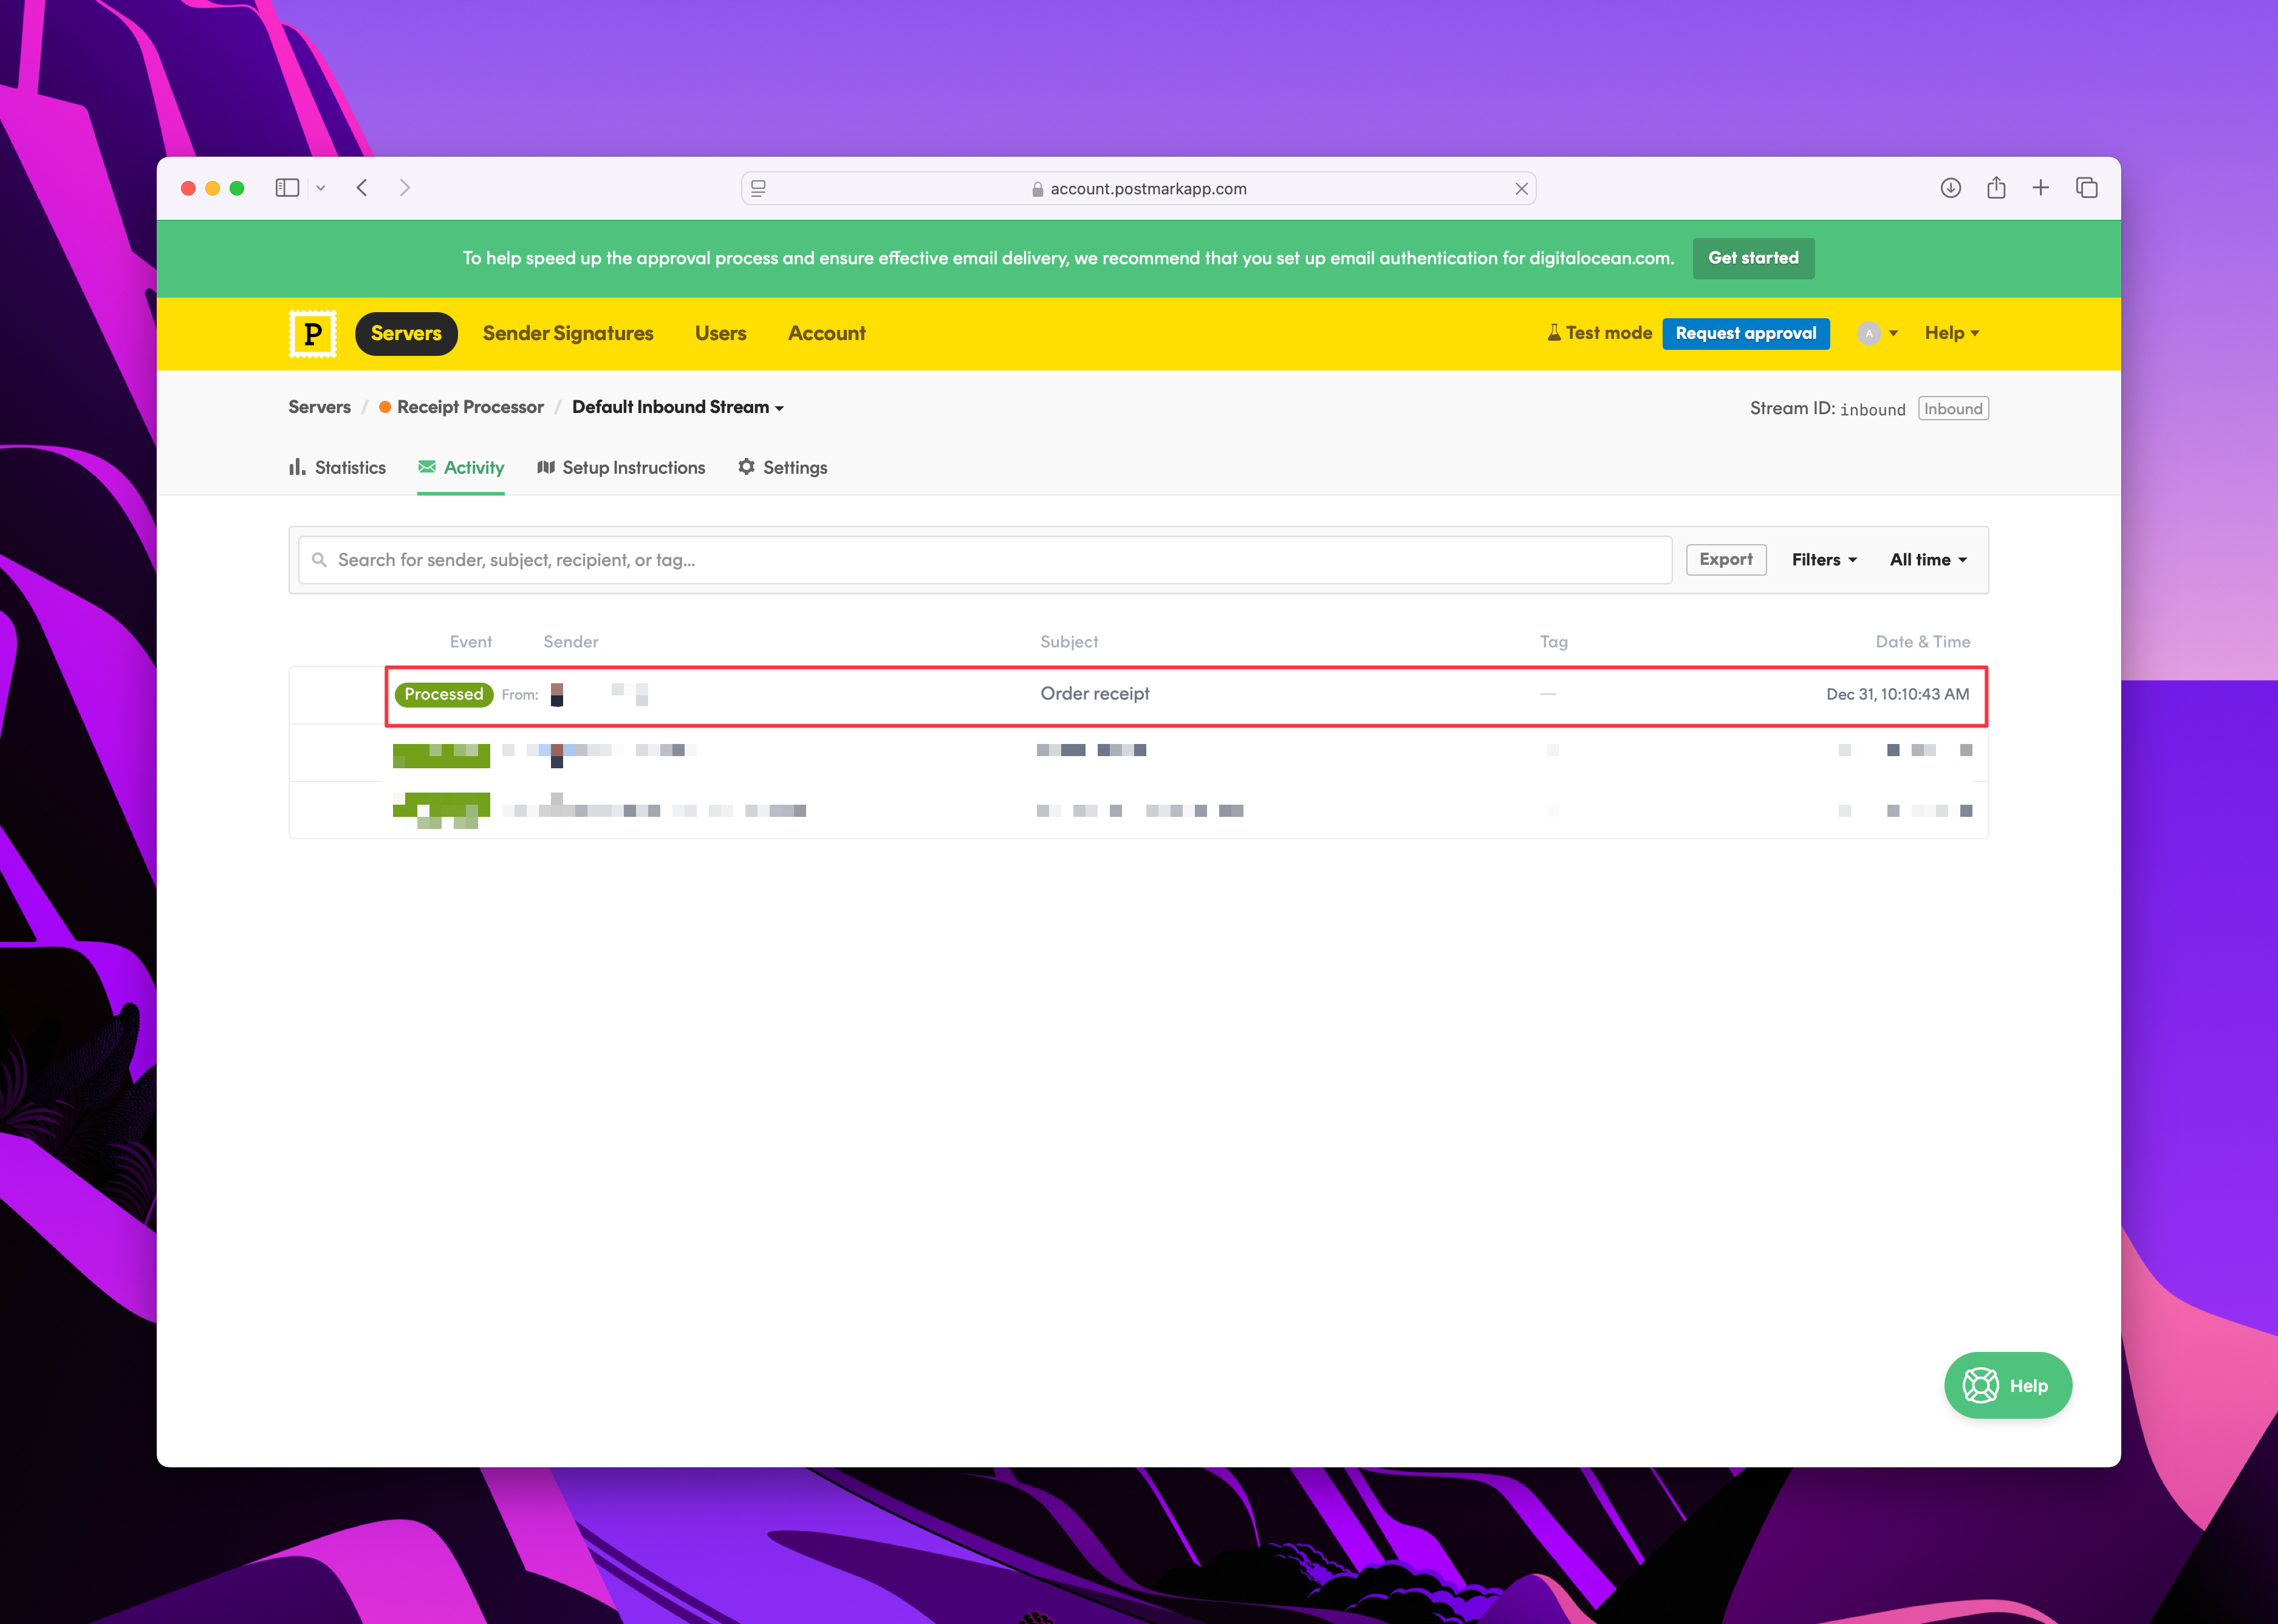
Task: Expand Default Inbound Stream dropdown
Action: 678,407
